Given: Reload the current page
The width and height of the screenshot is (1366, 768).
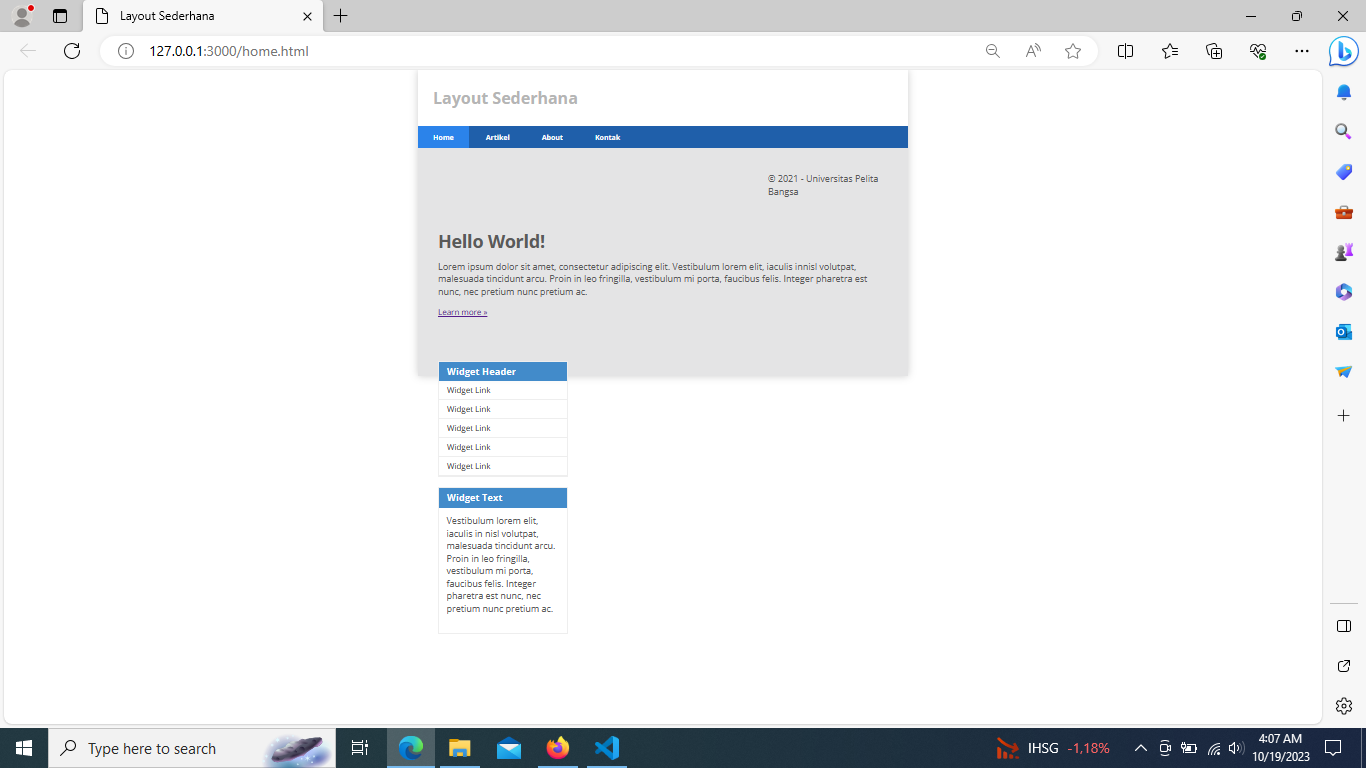Looking at the screenshot, I should point(71,51).
